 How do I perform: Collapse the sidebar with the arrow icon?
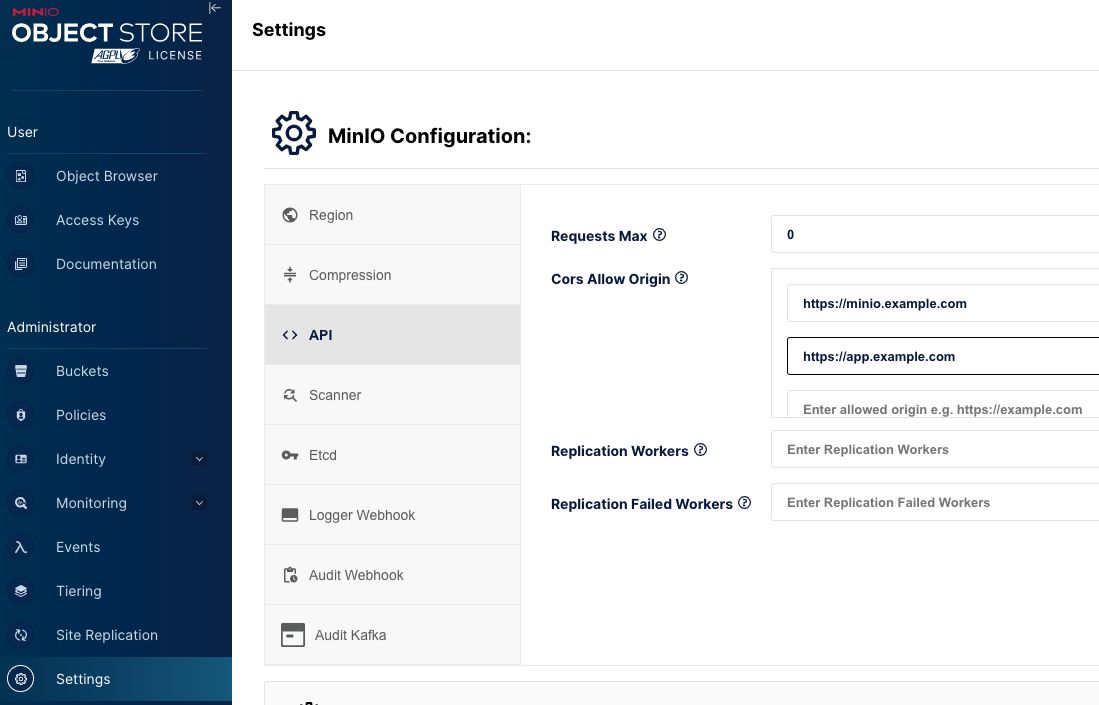point(214,8)
